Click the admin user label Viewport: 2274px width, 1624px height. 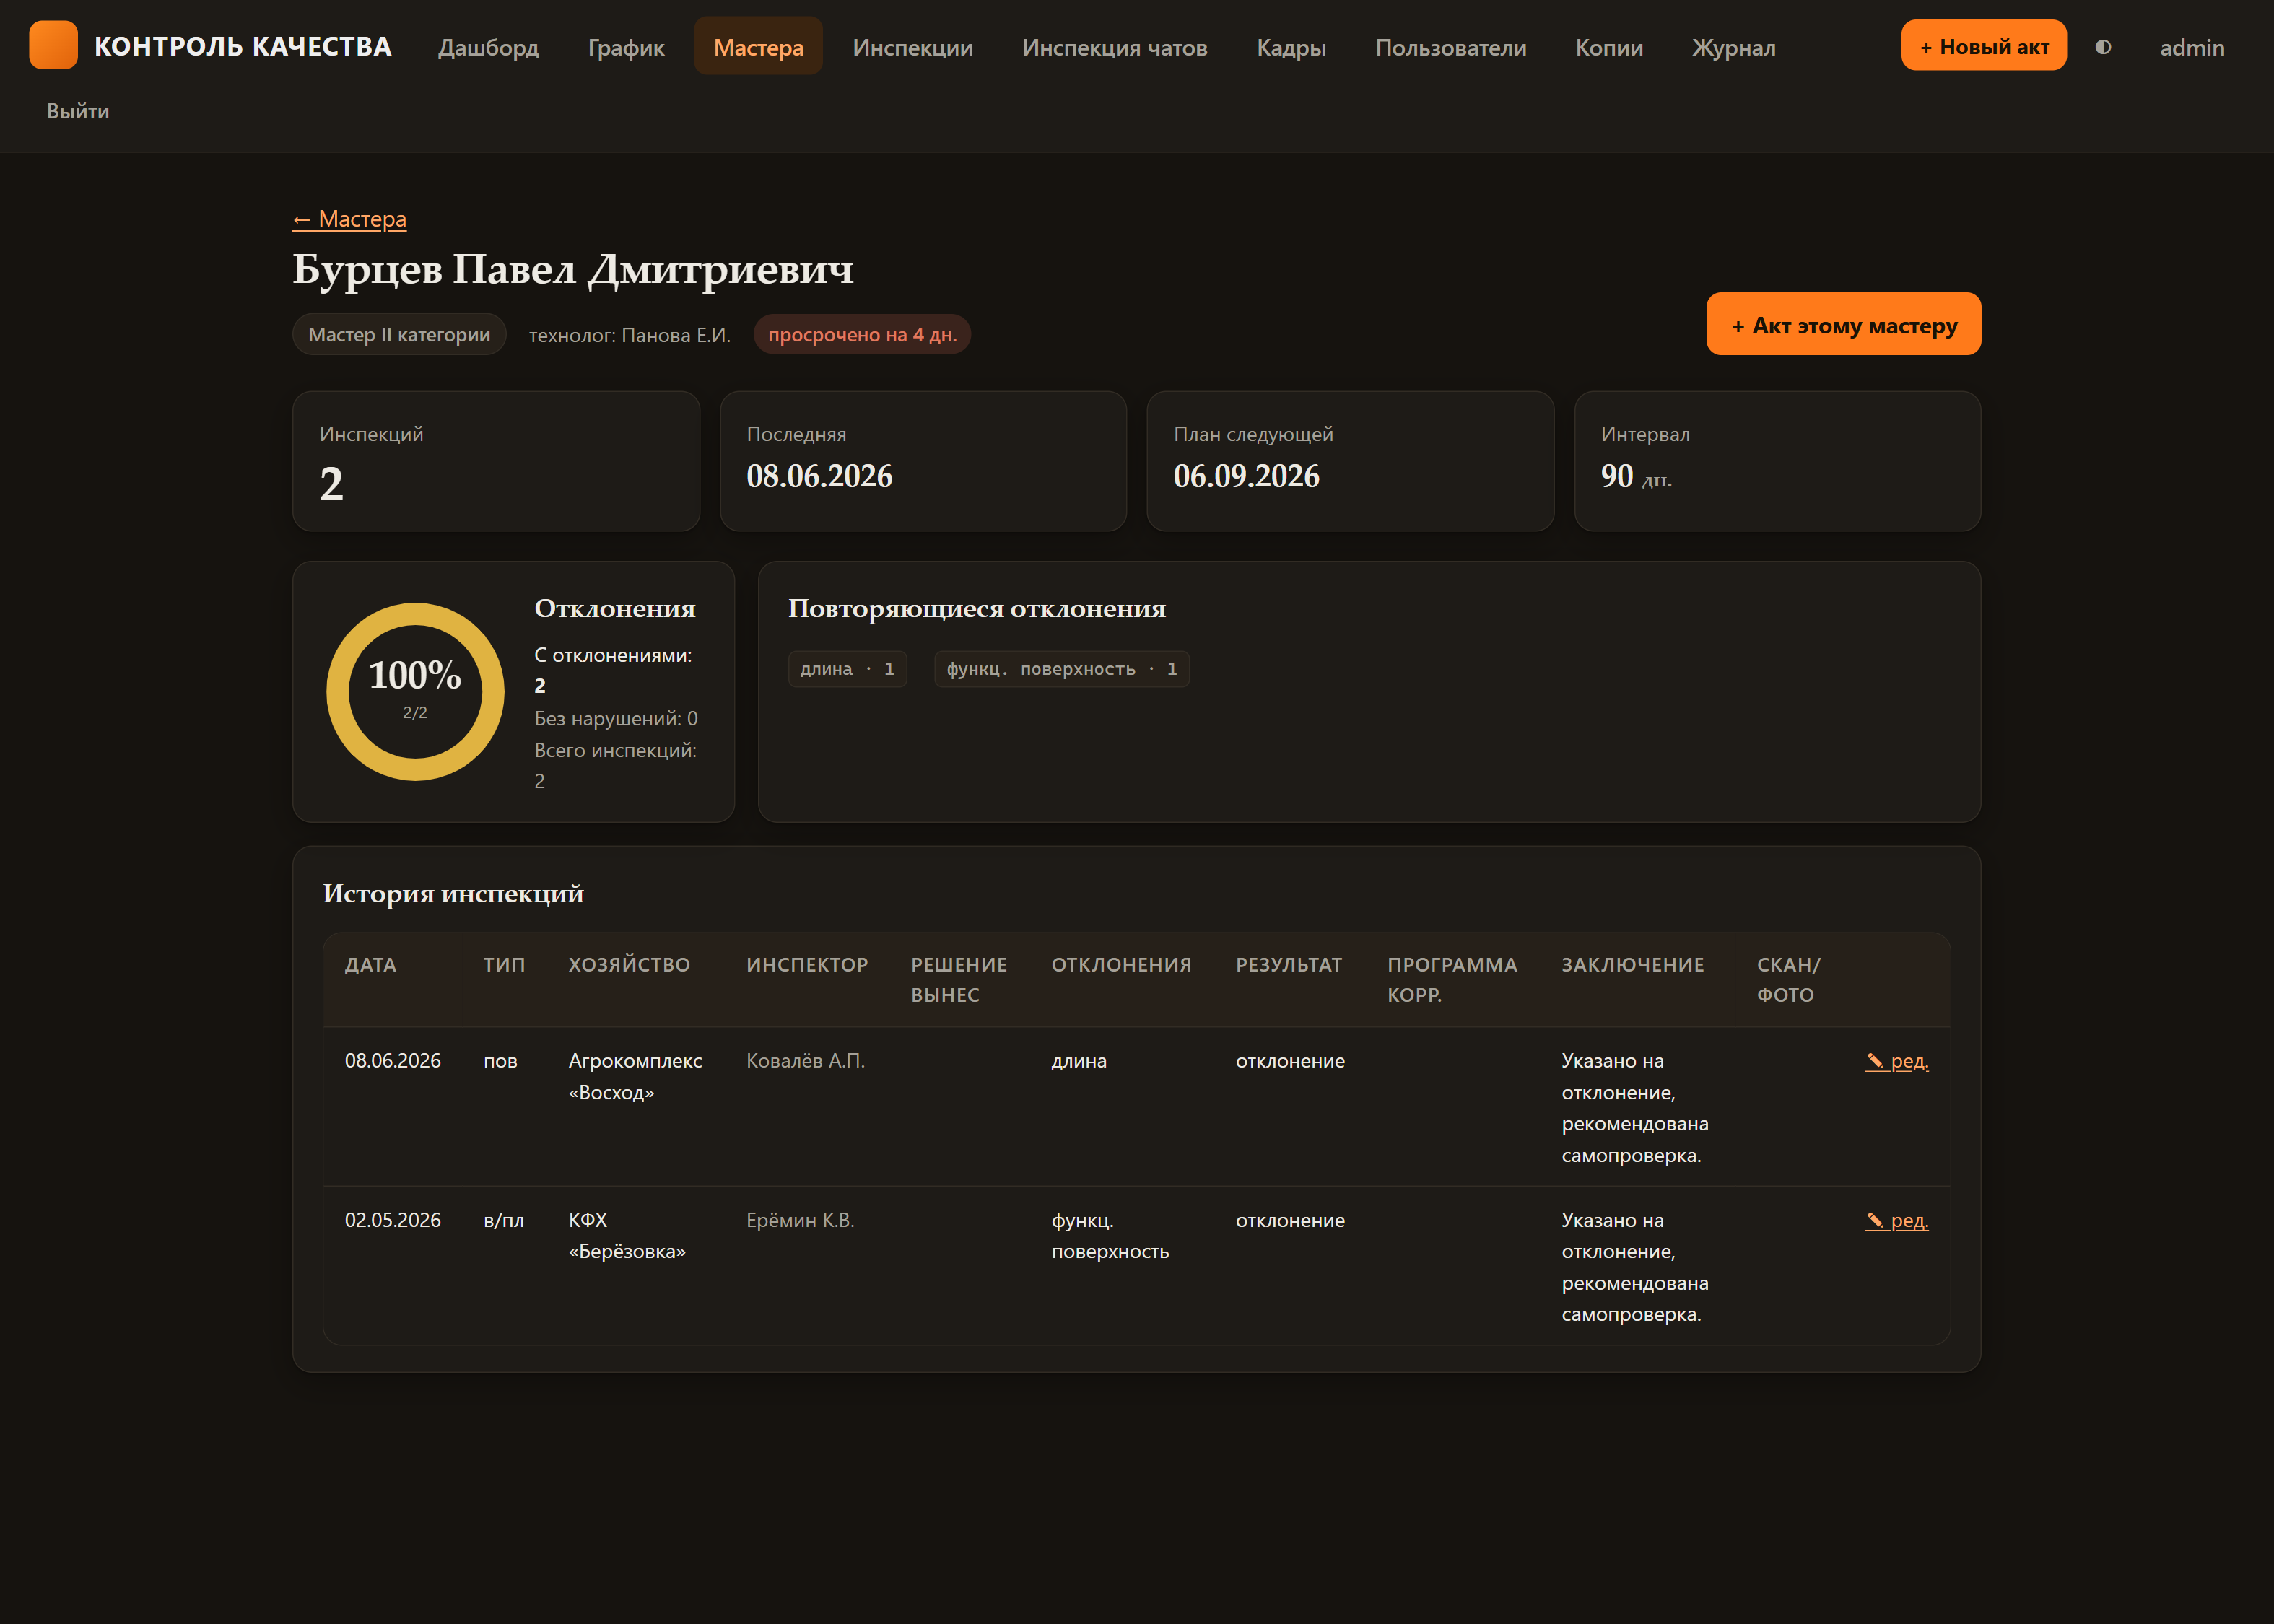click(x=2191, y=47)
